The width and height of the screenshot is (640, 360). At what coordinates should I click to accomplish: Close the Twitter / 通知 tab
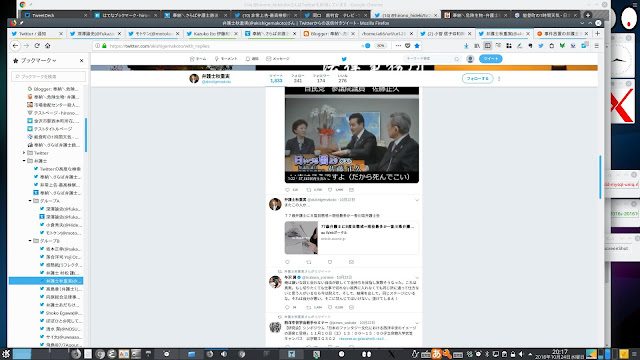61,33
